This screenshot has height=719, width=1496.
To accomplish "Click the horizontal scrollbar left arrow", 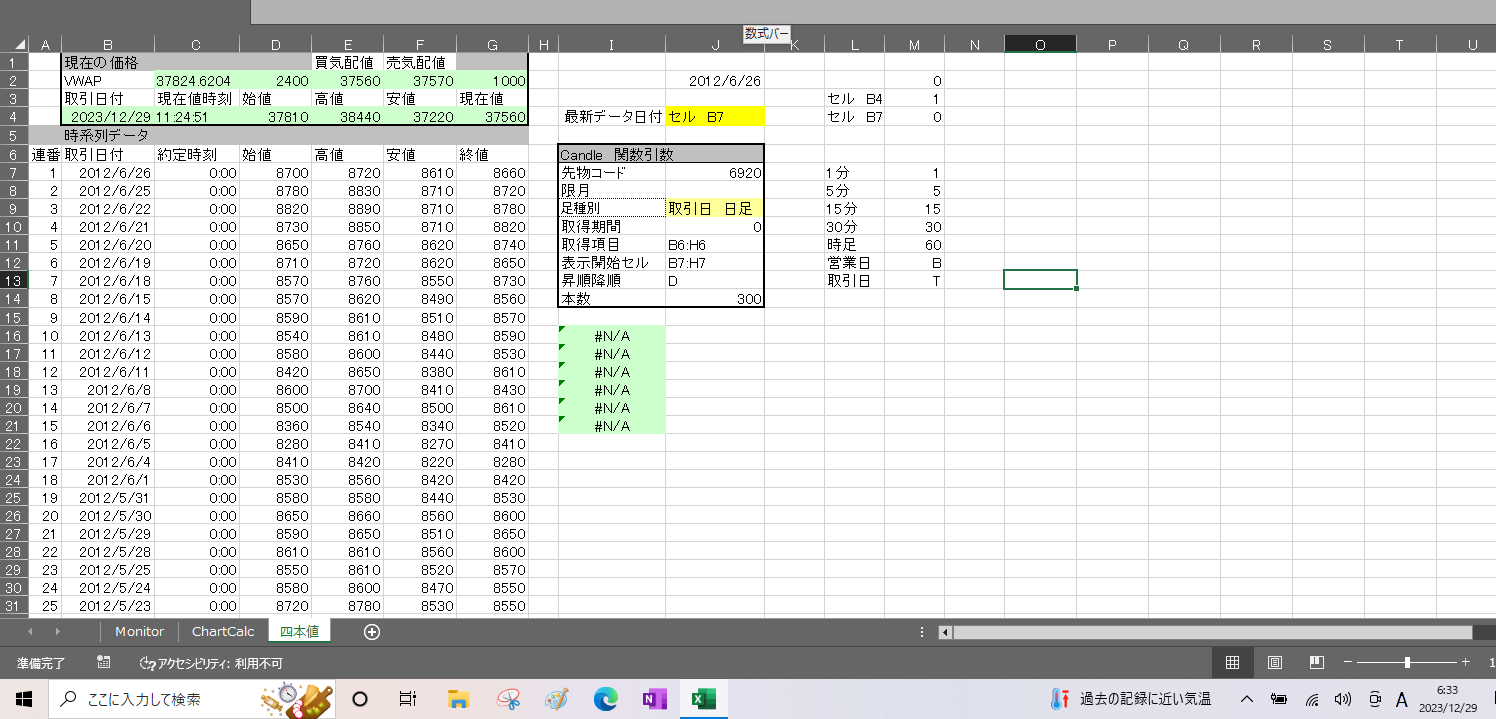I will pos(944,632).
